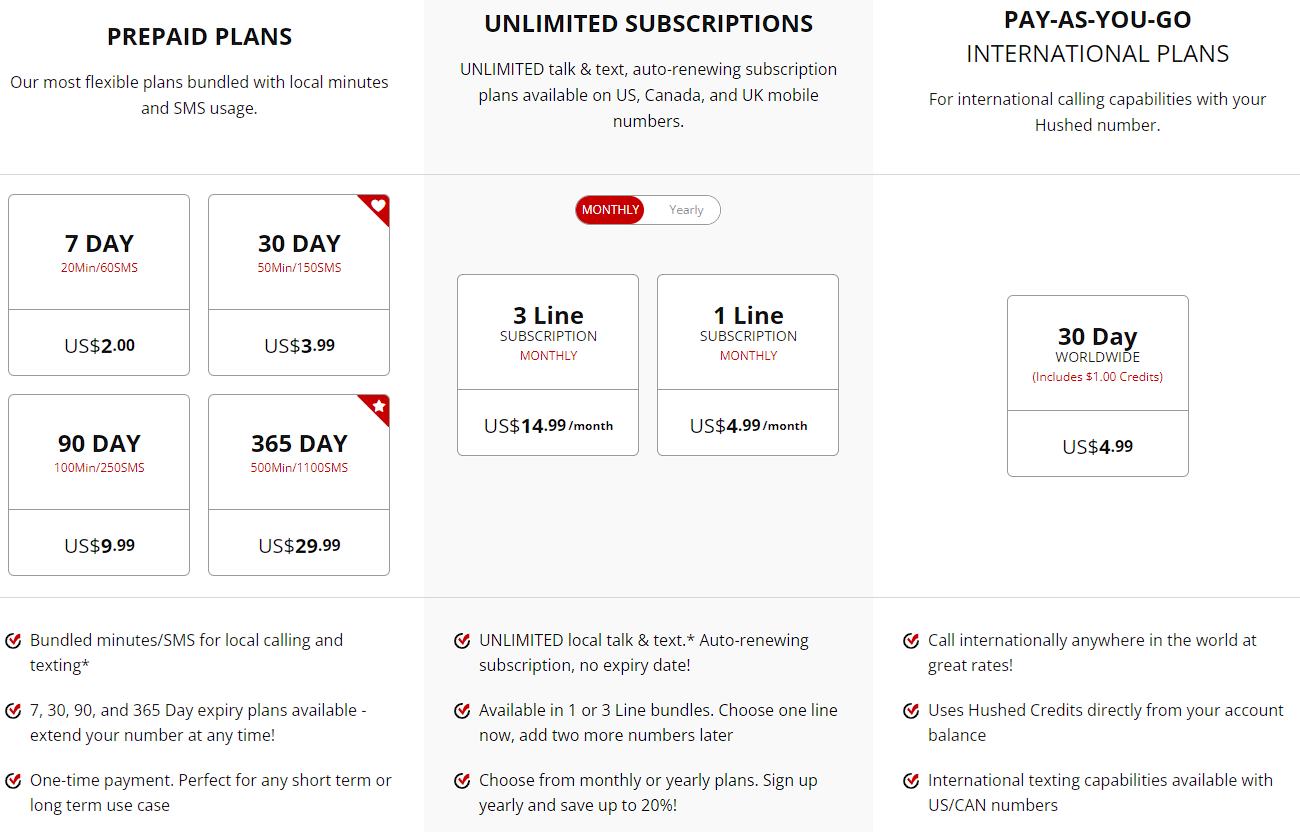This screenshot has width=1300, height=832.
Task: Choose the 3 Line monthly subscription
Action: point(548,365)
